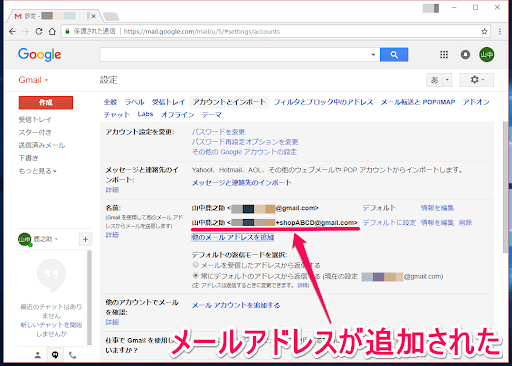The image size is (512, 366).
Task: Click パスワード再設定オプションを変更 link
Action: [x=245, y=142]
